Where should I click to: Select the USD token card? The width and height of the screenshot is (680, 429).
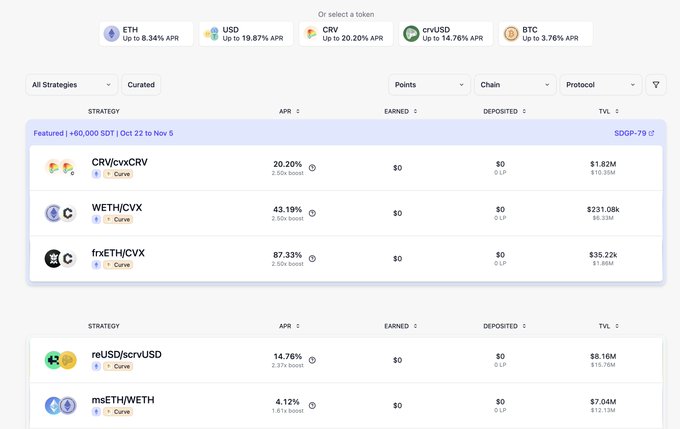pos(246,34)
